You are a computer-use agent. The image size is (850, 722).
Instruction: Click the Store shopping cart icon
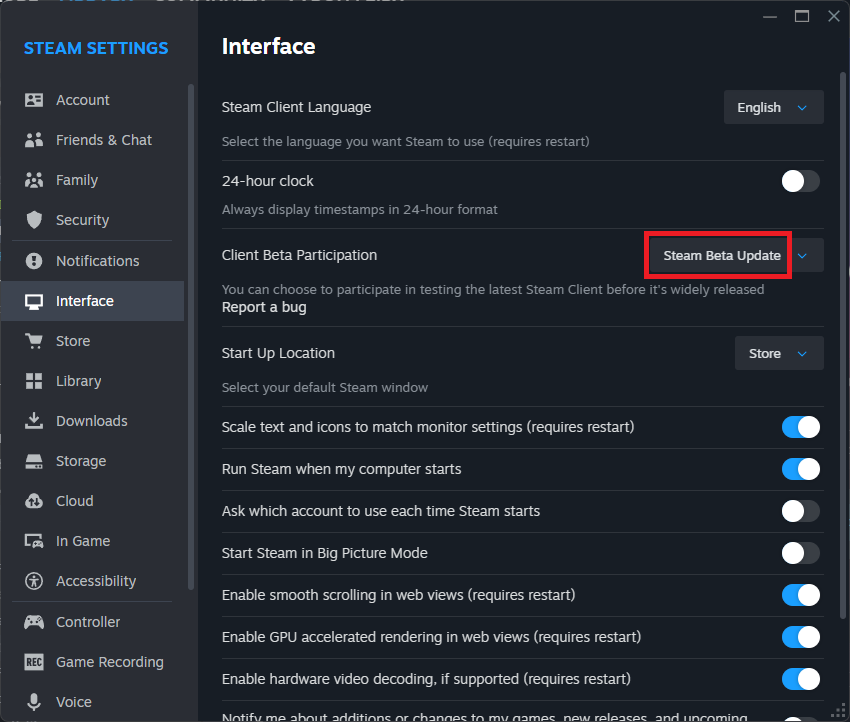pos(34,341)
